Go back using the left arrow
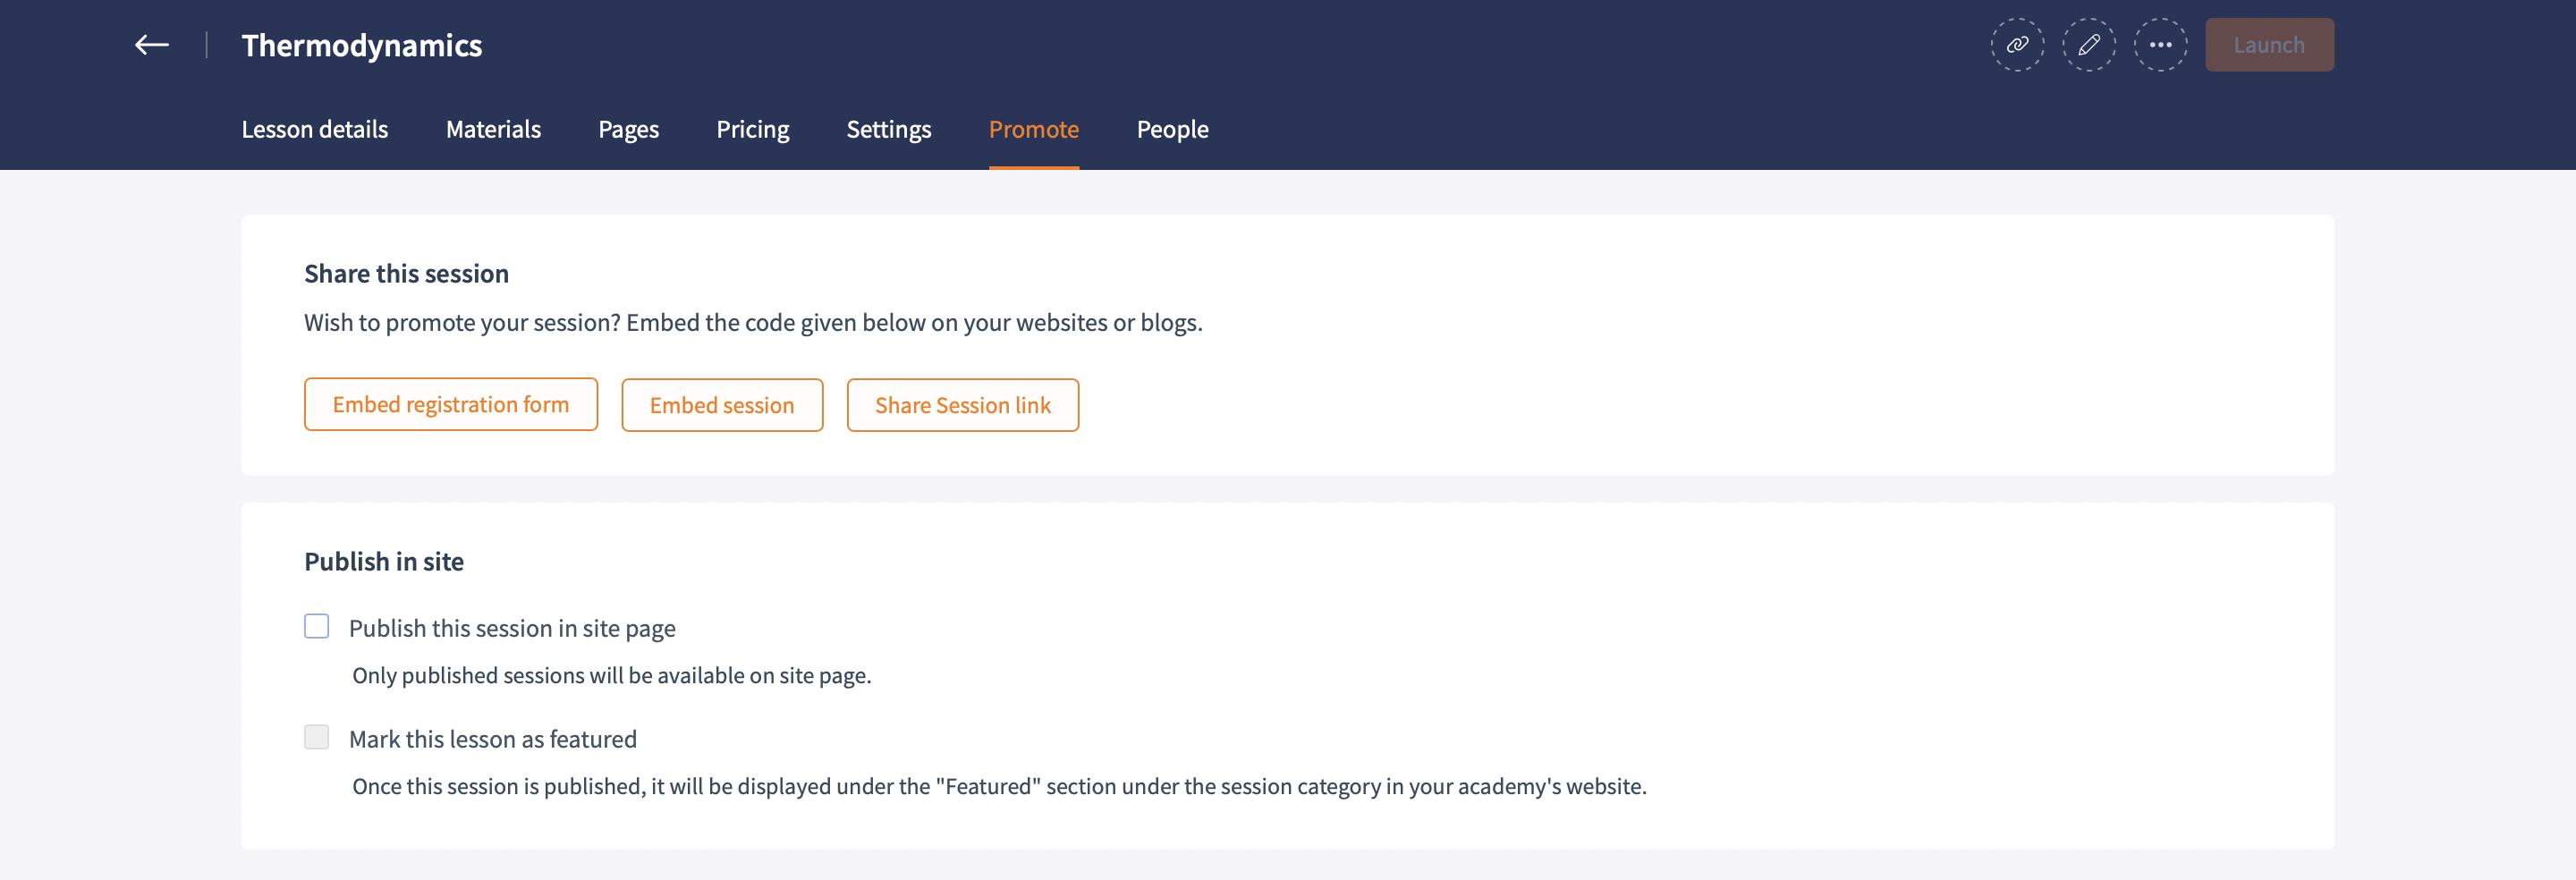The image size is (2576, 880). (152, 45)
